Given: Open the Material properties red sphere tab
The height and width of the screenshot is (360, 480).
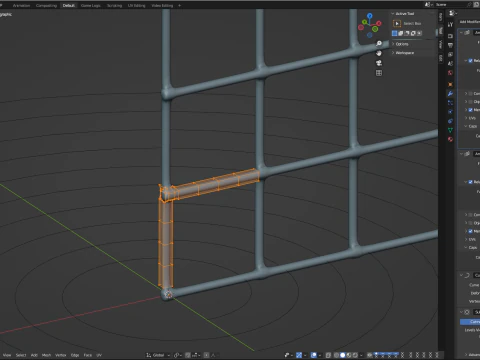Looking at the screenshot, I should (450, 139).
